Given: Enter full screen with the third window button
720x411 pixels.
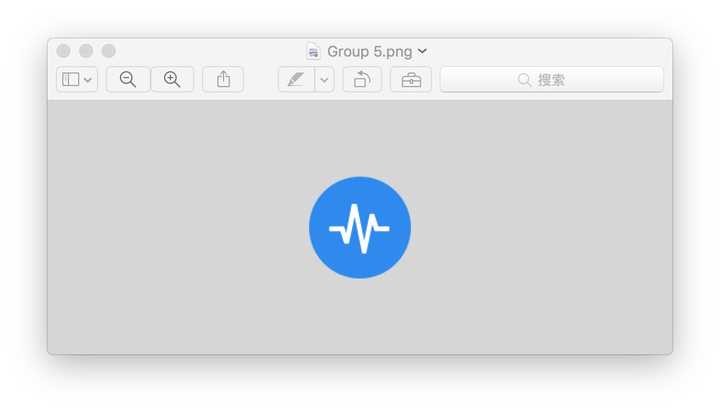Looking at the screenshot, I should click(109, 51).
